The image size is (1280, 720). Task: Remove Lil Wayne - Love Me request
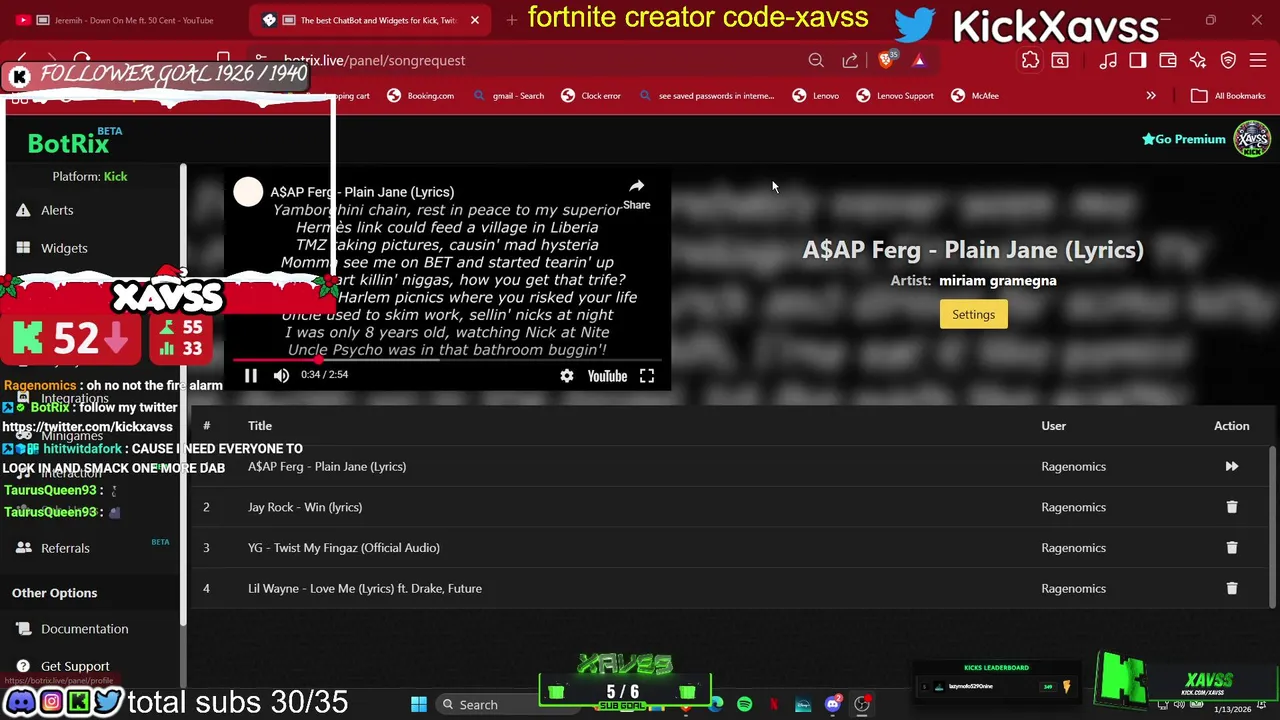click(x=1232, y=588)
